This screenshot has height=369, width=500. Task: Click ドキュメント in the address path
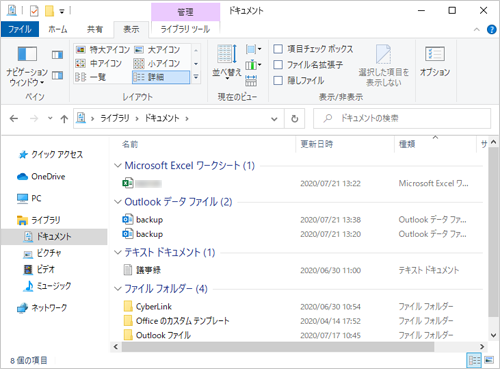pyautogui.click(x=162, y=118)
